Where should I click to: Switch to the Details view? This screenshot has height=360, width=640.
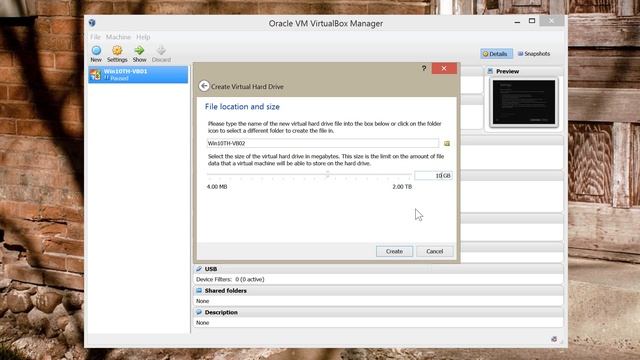496,54
